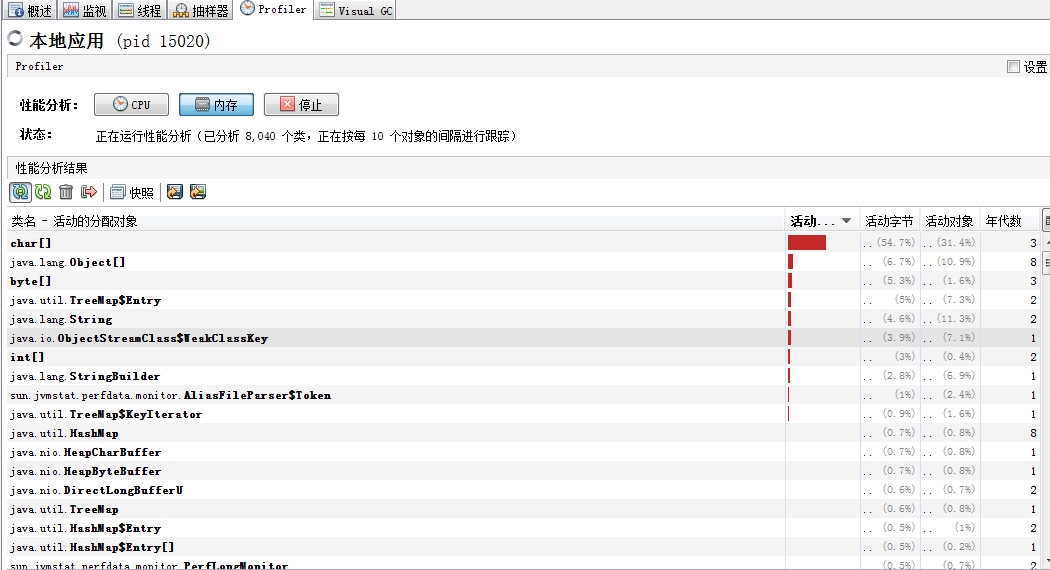The height and width of the screenshot is (570, 1050).
Task: Click the loading spinner beside 本地应用
Action: pos(15,38)
